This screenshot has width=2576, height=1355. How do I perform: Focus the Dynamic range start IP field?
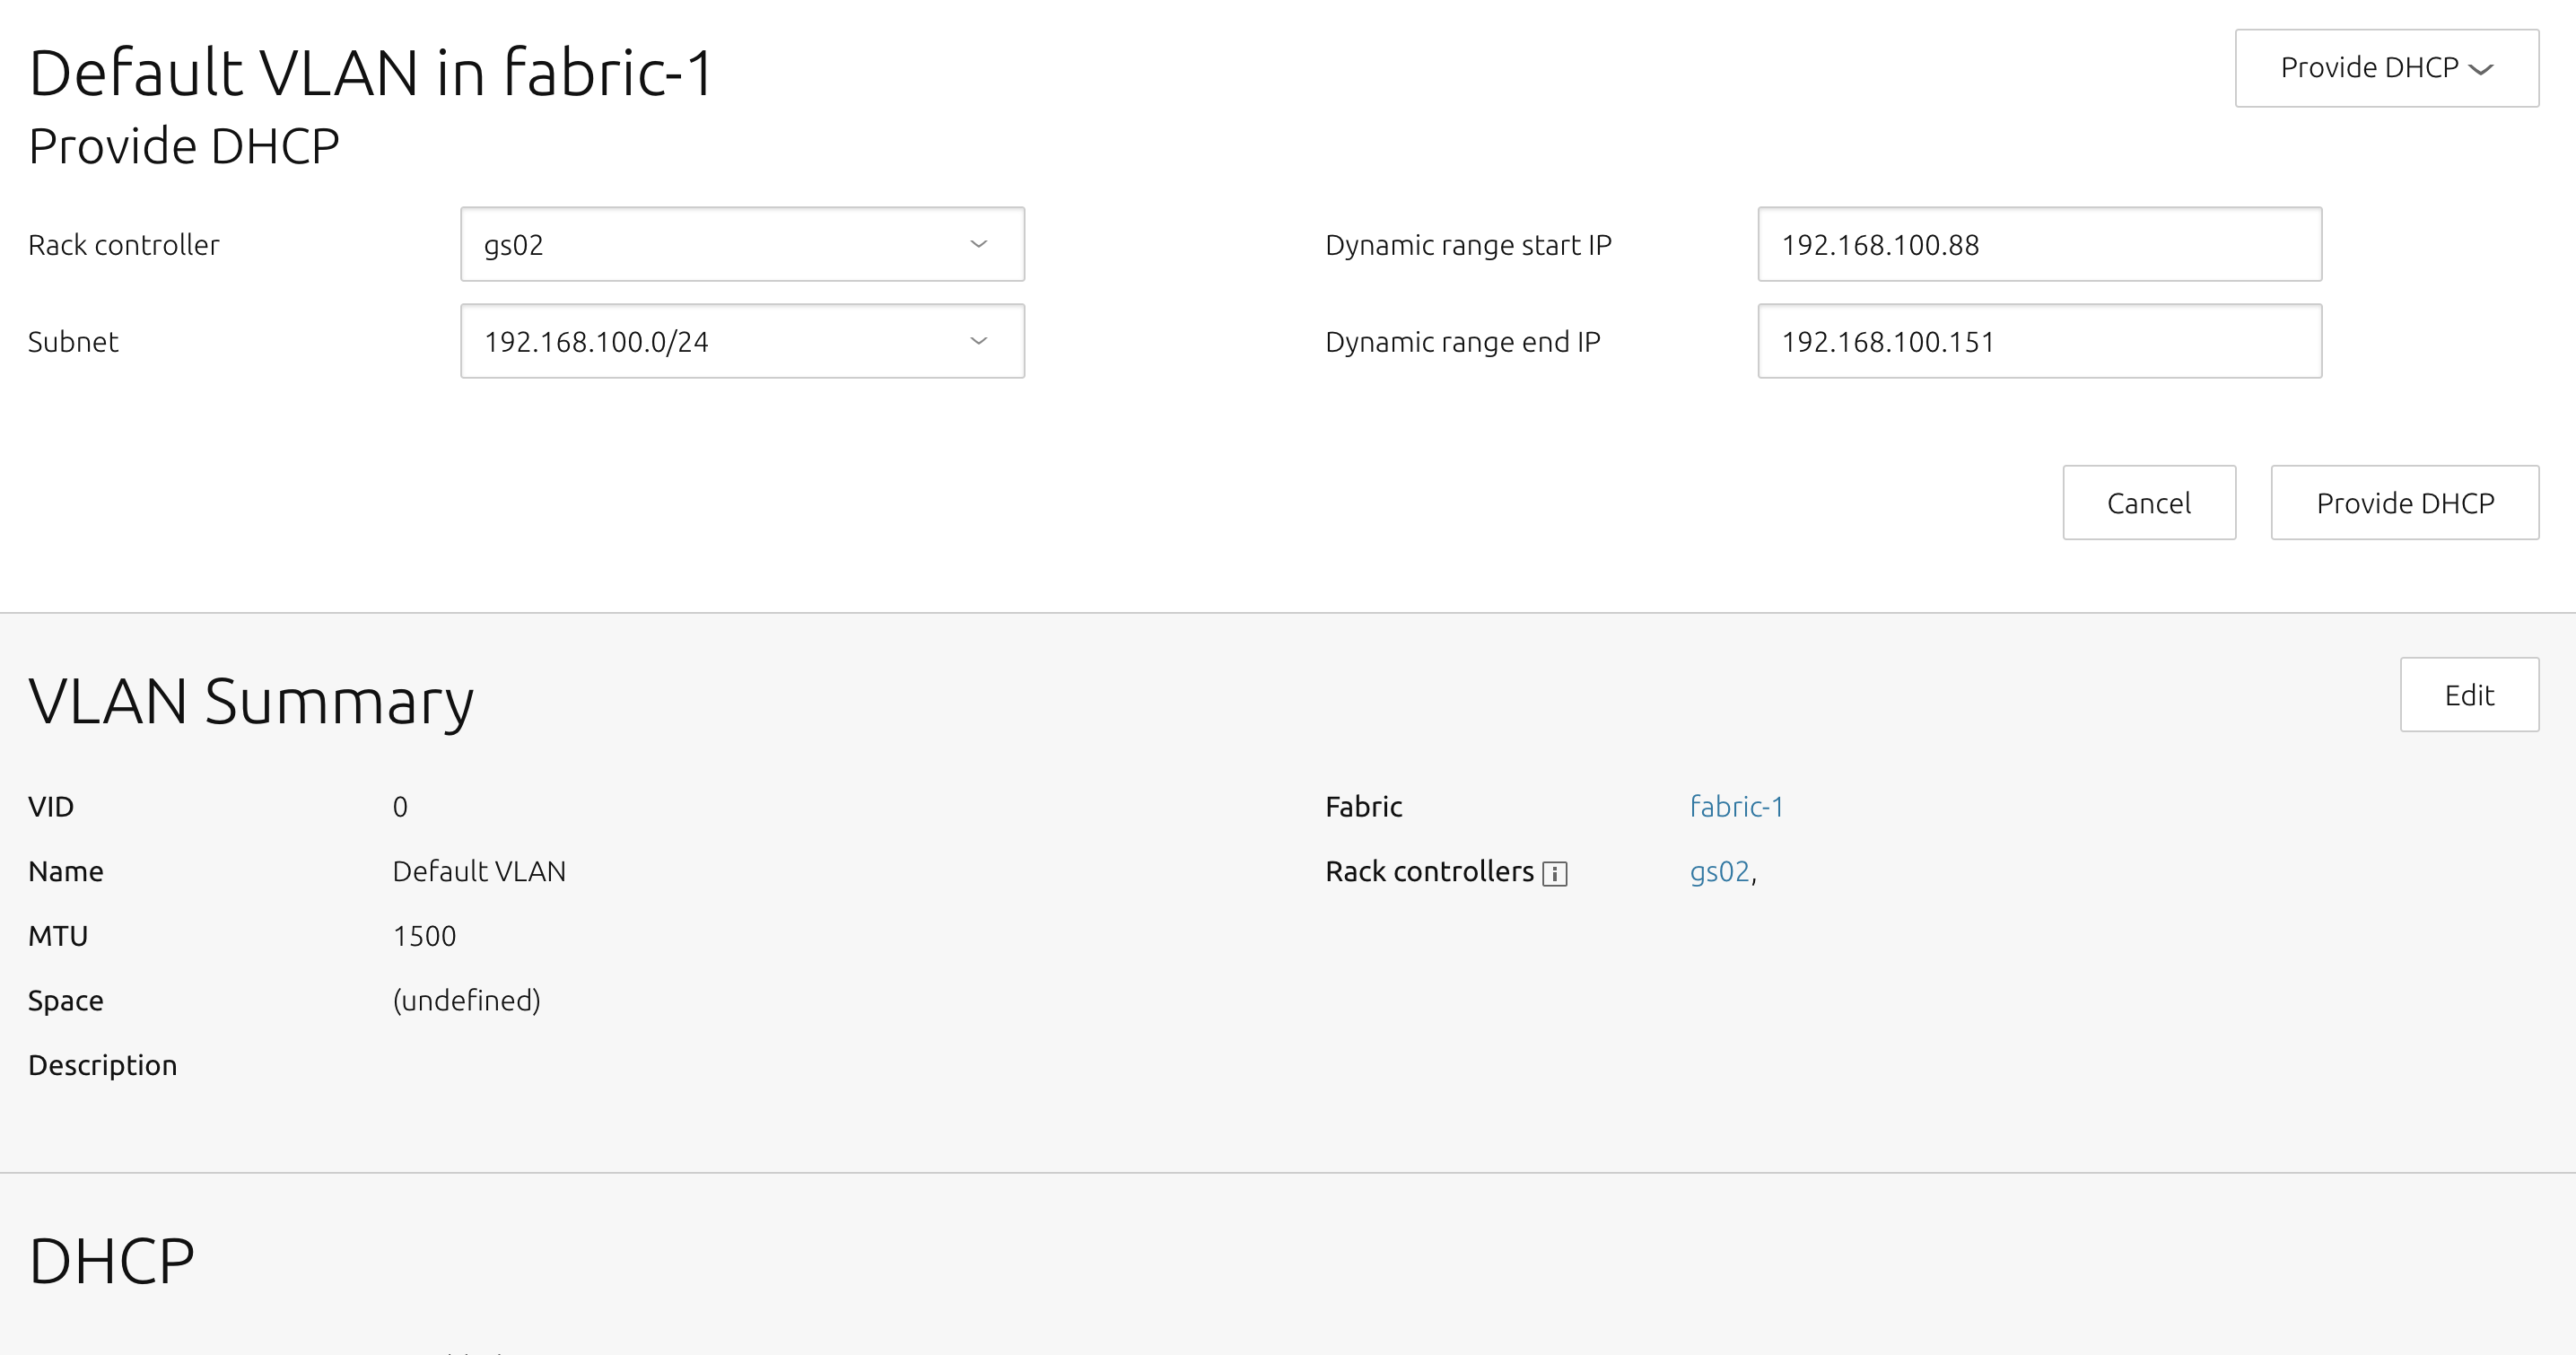pos(2038,244)
